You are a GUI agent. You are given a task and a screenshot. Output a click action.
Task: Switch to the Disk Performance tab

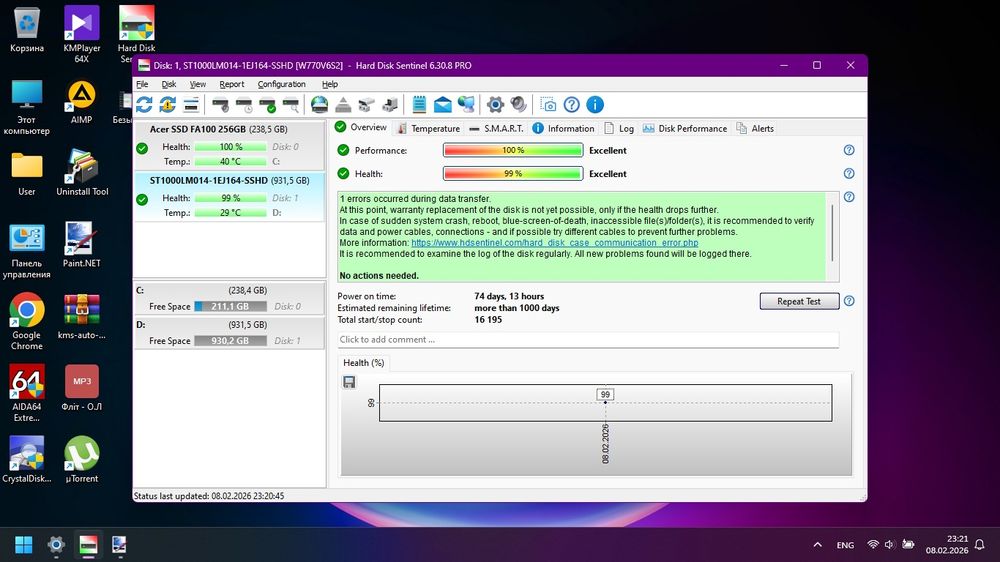click(684, 128)
